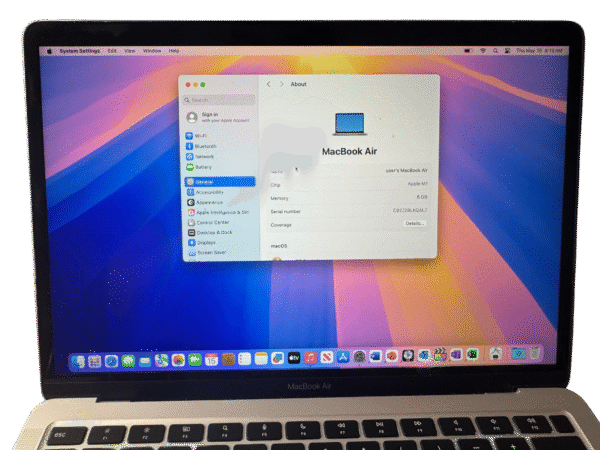This screenshot has height=450, width=600.
Task: Click the date and time in menu bar
Action: [x=539, y=51]
